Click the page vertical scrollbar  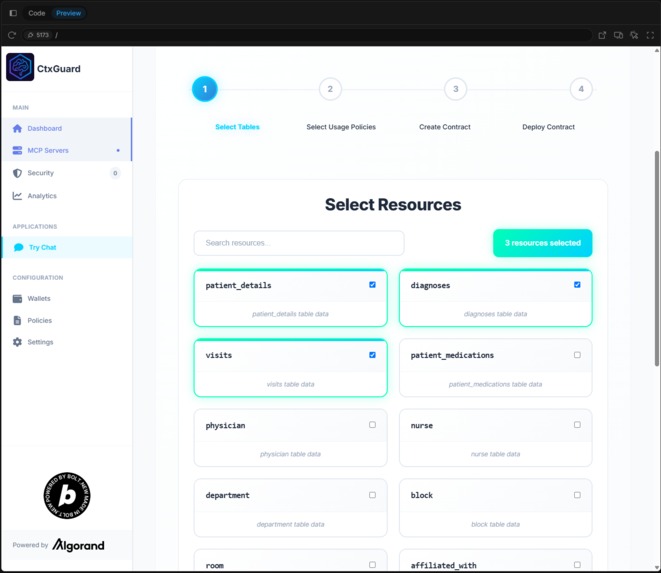(657, 258)
